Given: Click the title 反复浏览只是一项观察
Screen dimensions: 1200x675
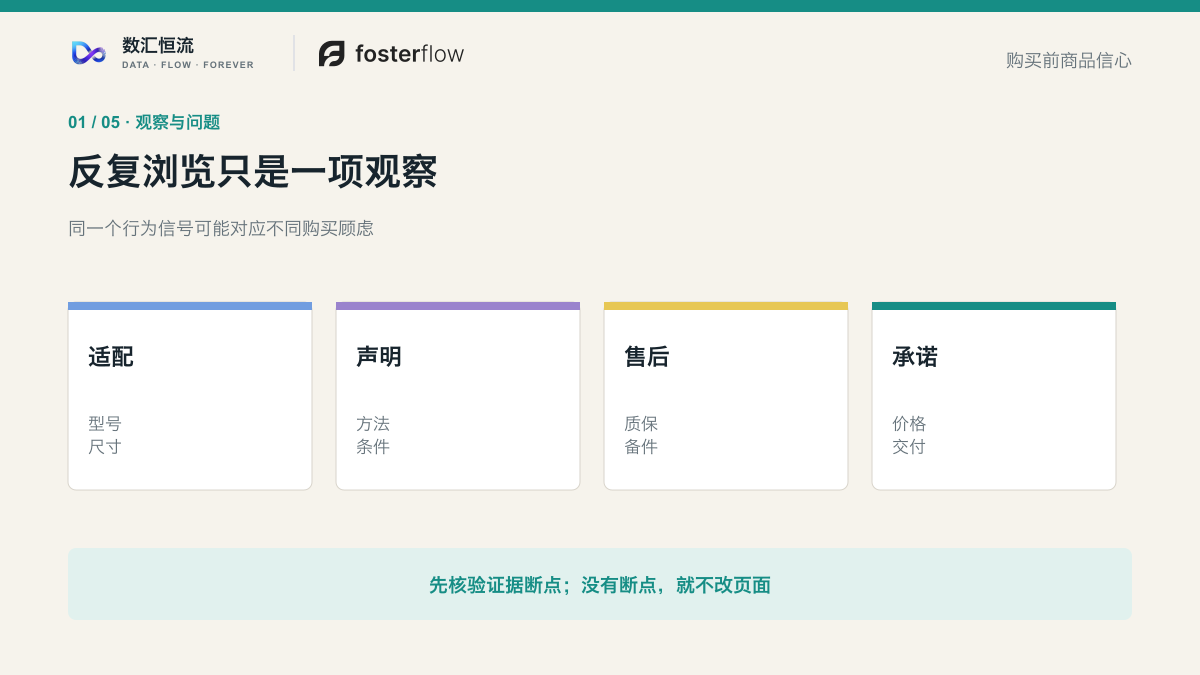Looking at the screenshot, I should pos(253,172).
